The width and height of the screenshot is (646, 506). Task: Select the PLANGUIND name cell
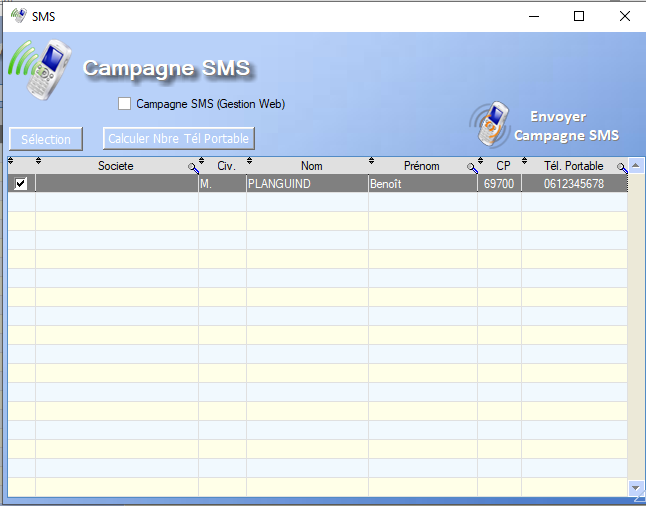tap(306, 184)
